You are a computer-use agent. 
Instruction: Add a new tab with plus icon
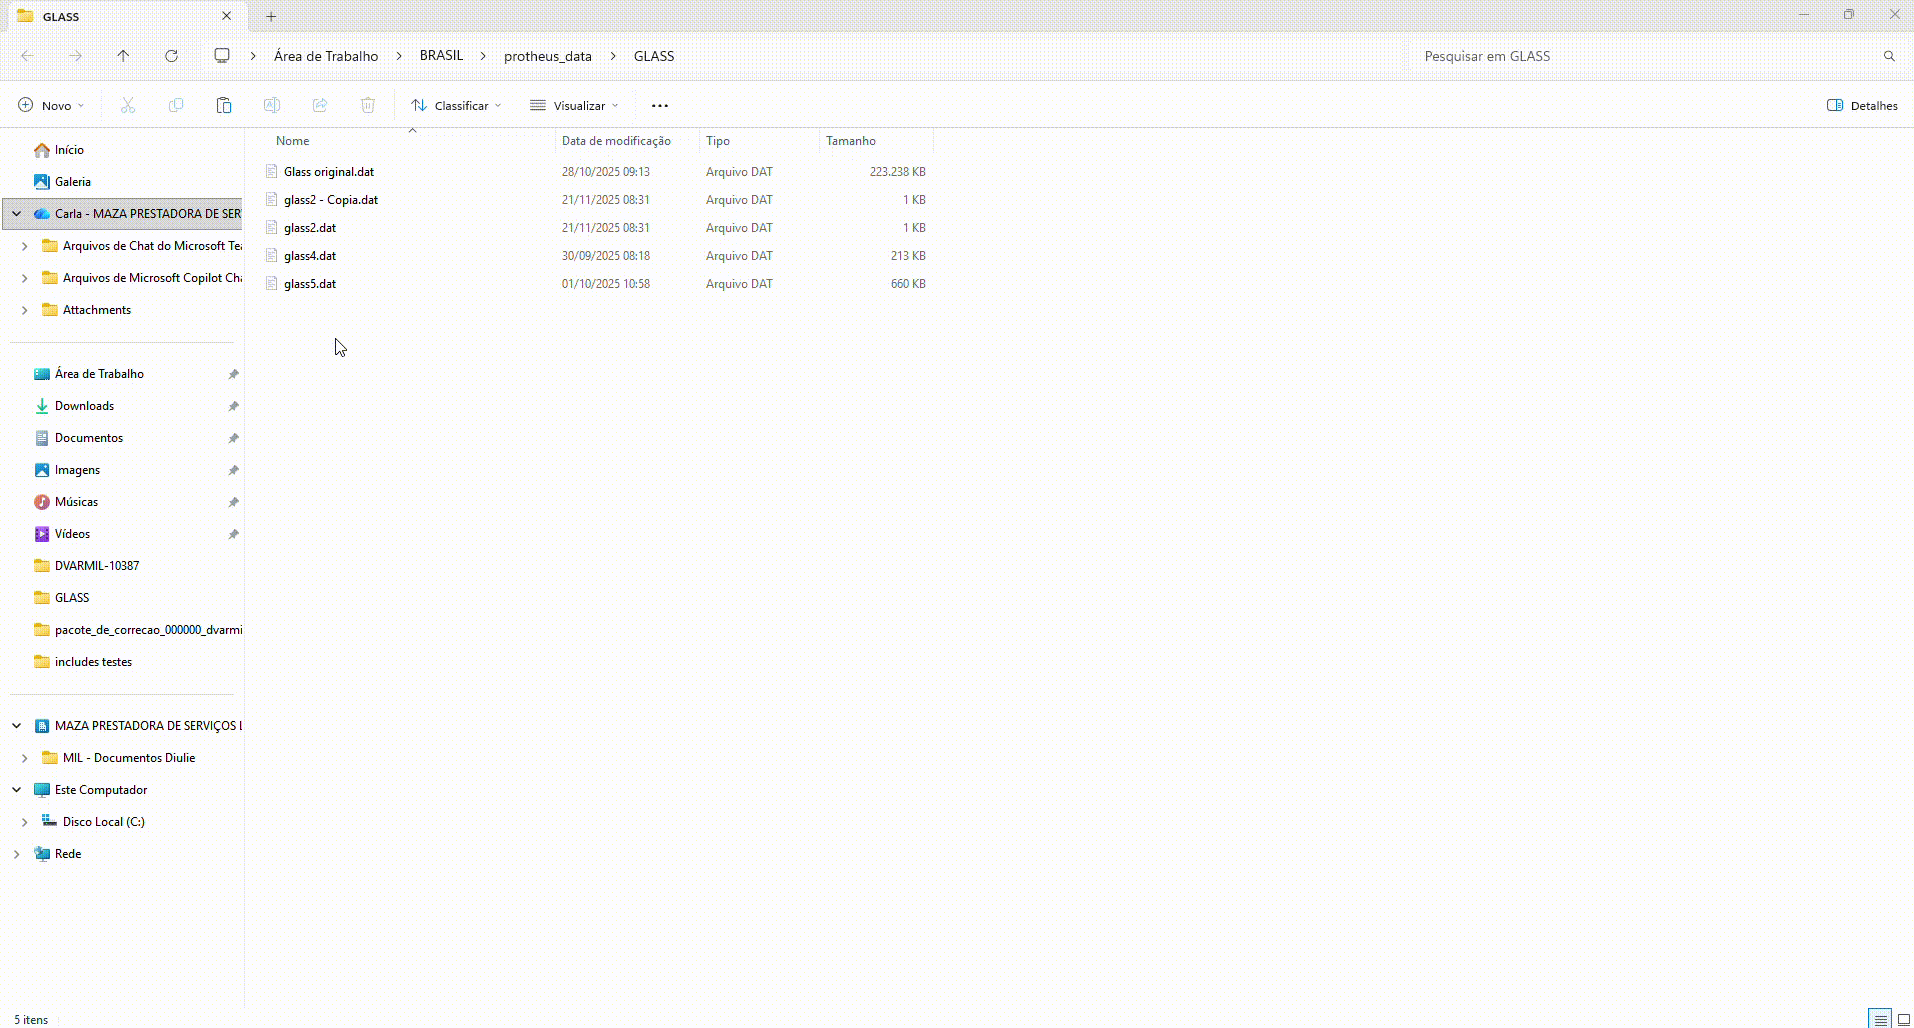click(271, 16)
